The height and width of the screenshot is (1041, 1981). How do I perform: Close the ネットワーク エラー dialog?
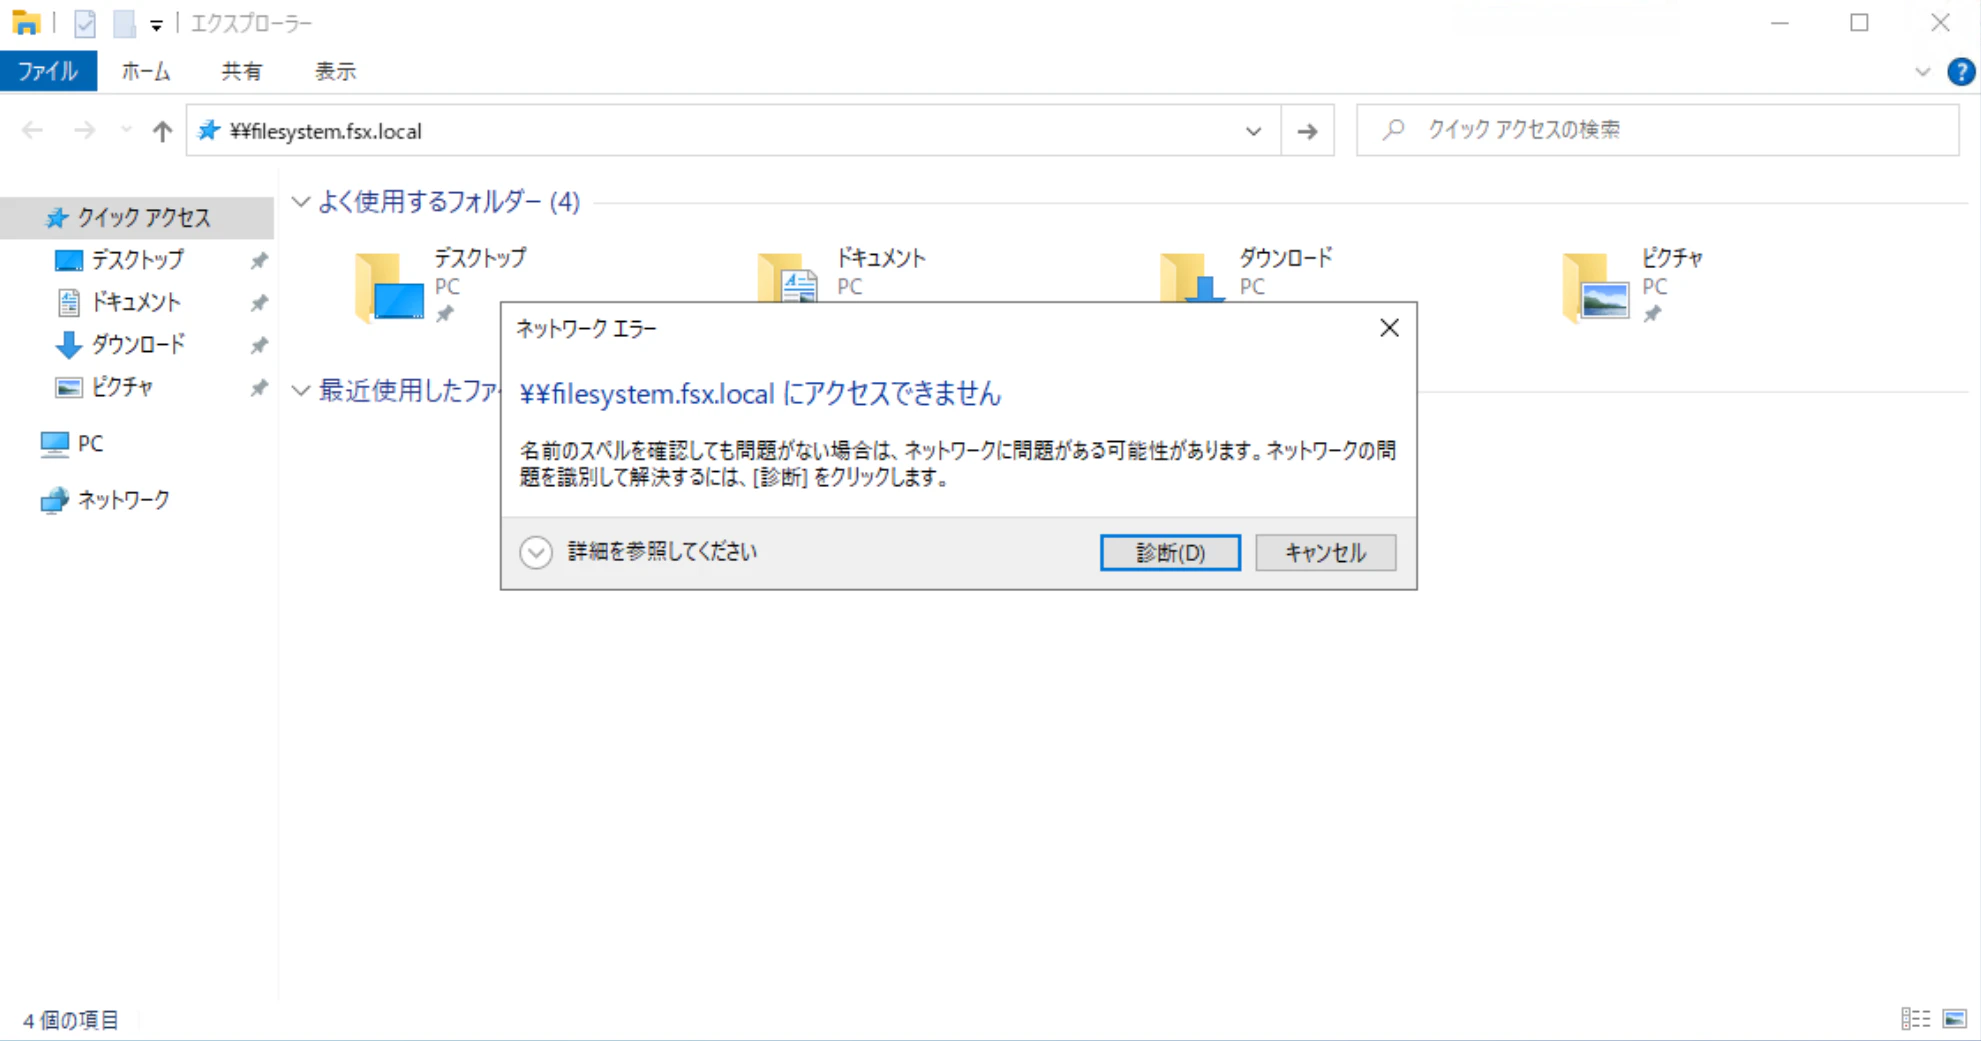[x=1389, y=328]
